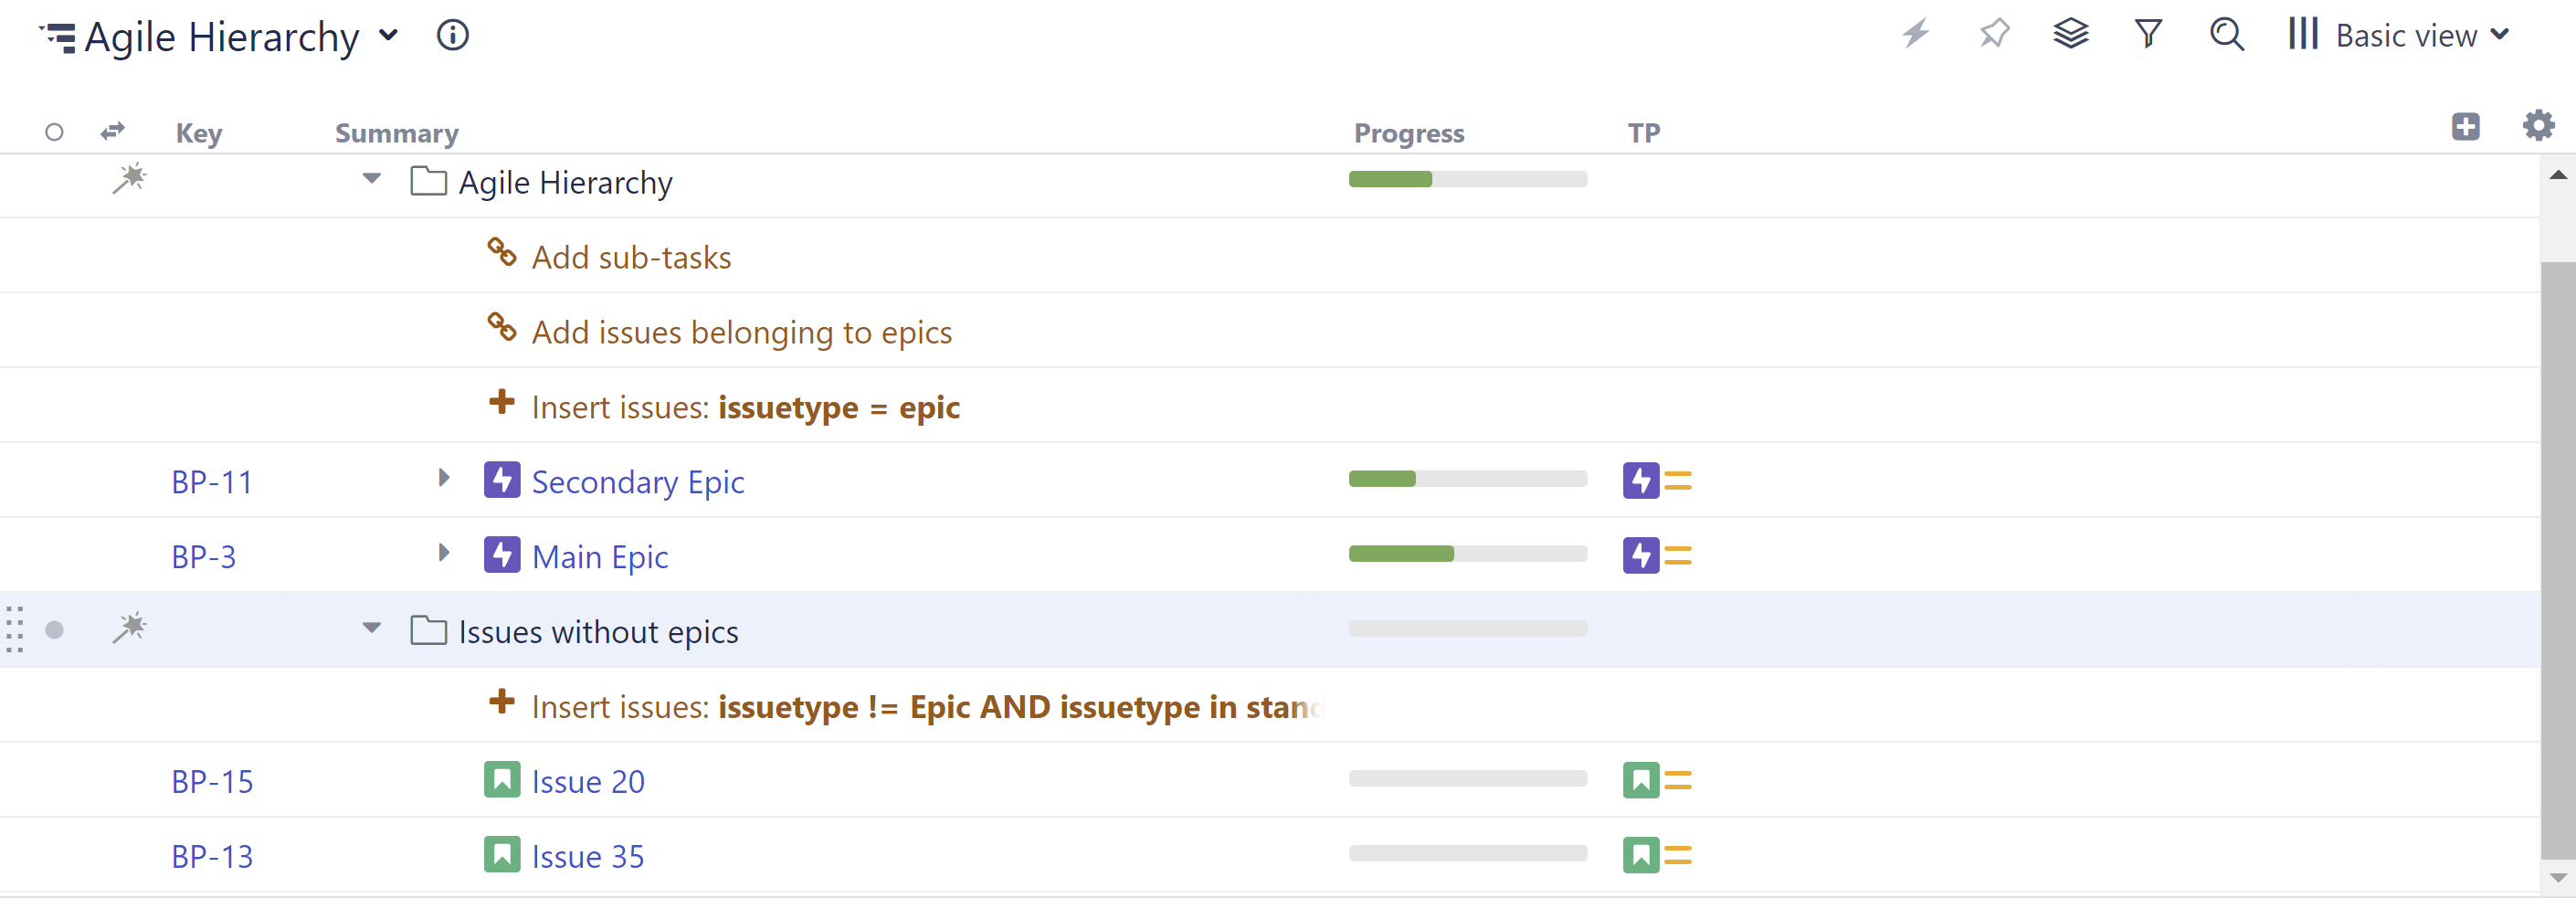2576x898 pixels.
Task: Open the grouping layers icon
Action: tap(2071, 34)
